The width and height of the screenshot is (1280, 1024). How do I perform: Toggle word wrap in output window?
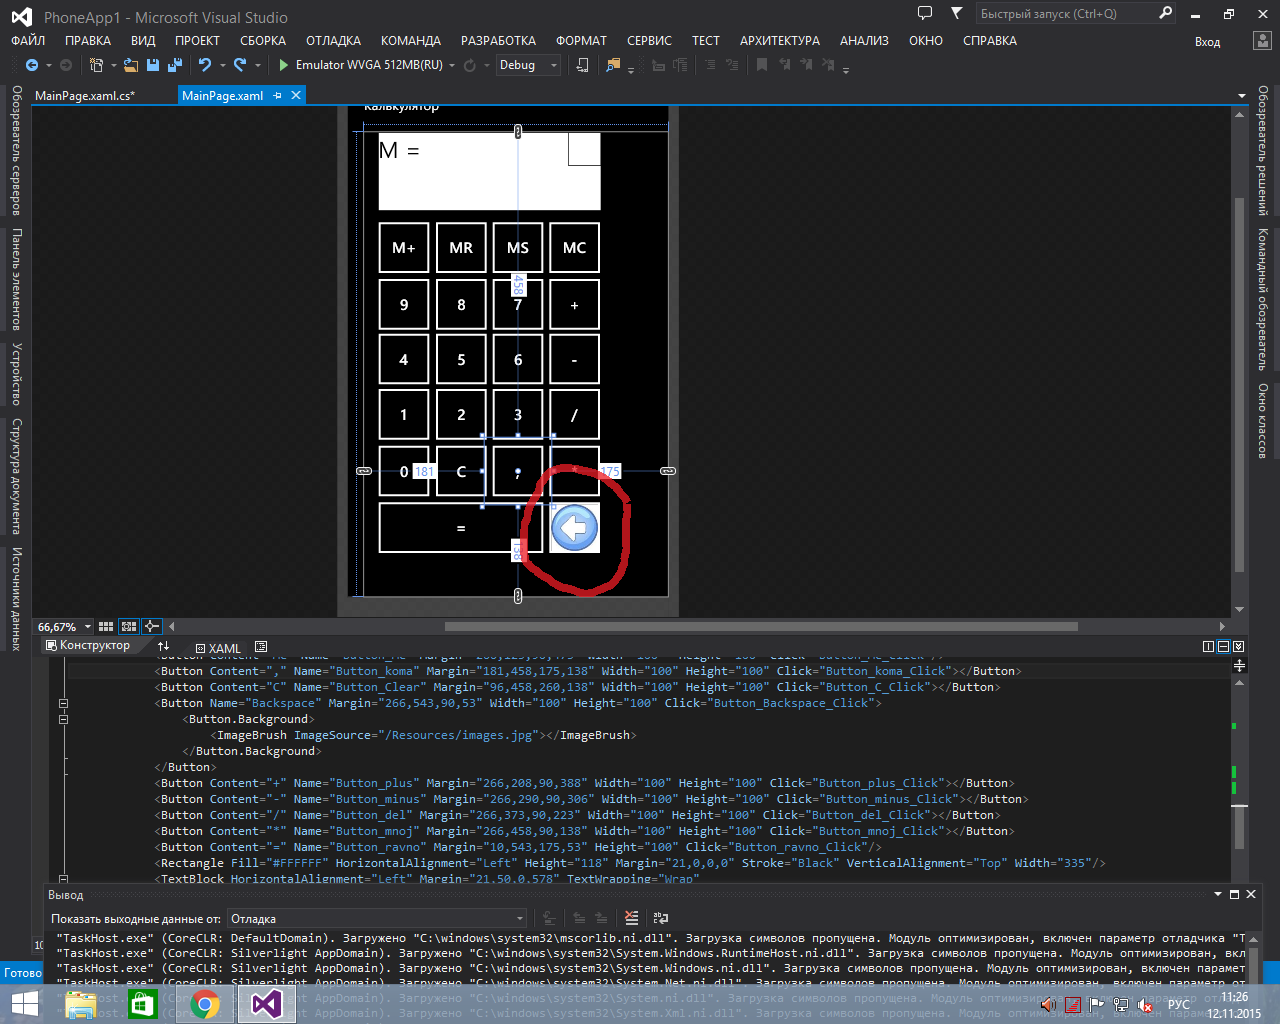point(660,917)
